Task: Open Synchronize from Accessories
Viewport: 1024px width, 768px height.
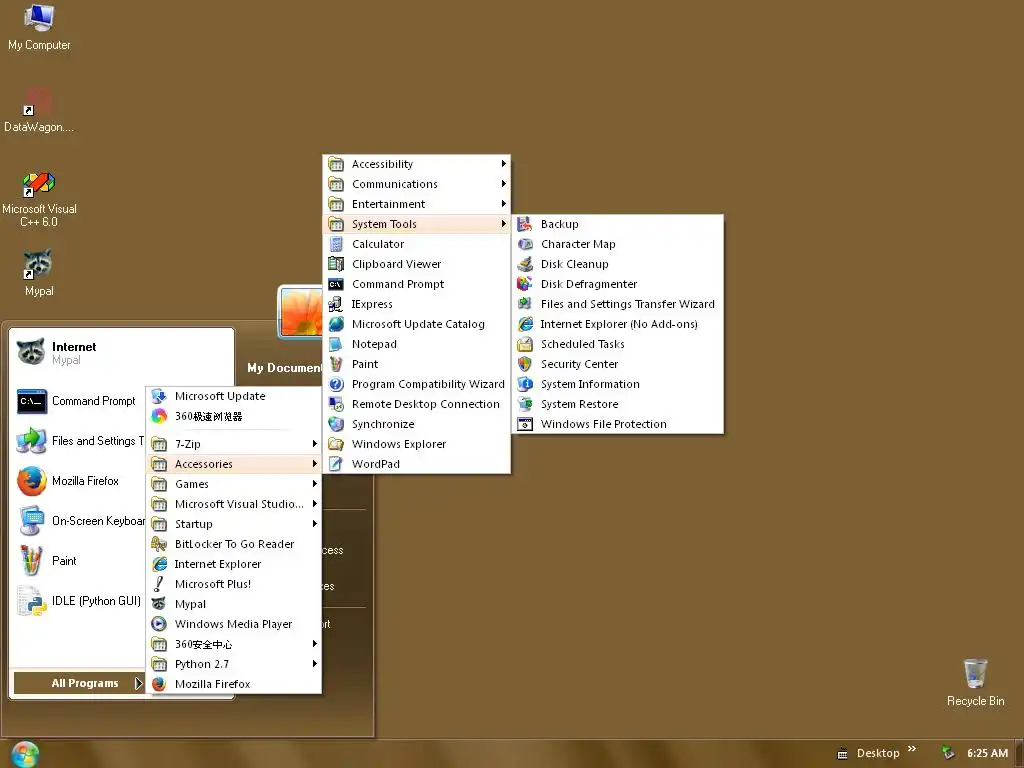Action: coord(417,424)
